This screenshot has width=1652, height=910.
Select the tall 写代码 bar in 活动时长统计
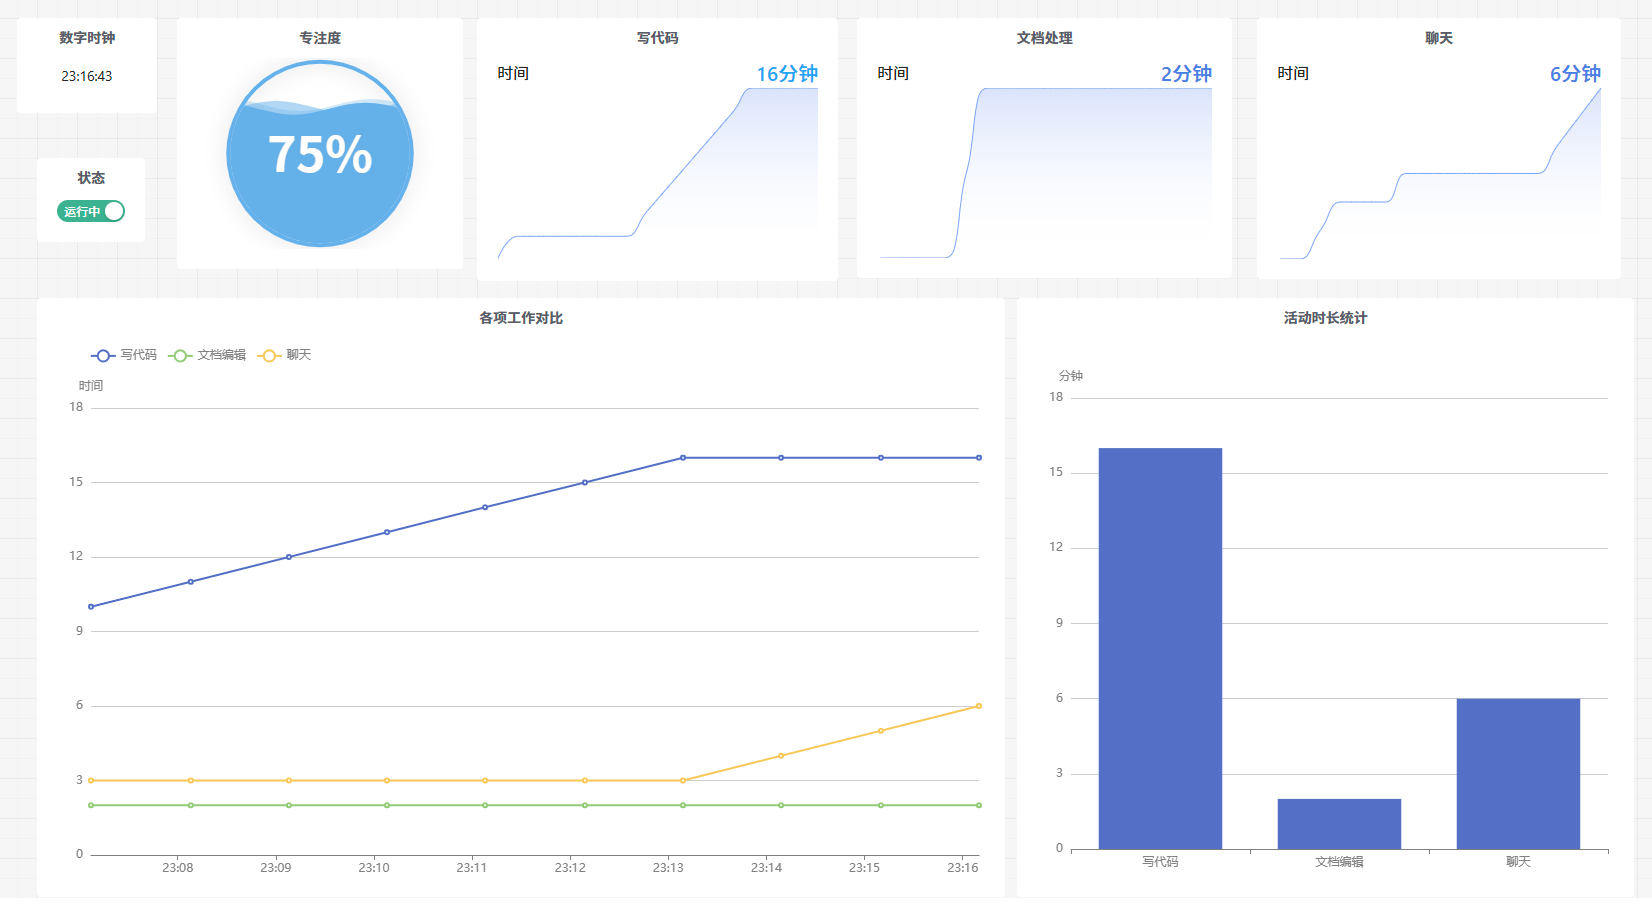[1160, 648]
